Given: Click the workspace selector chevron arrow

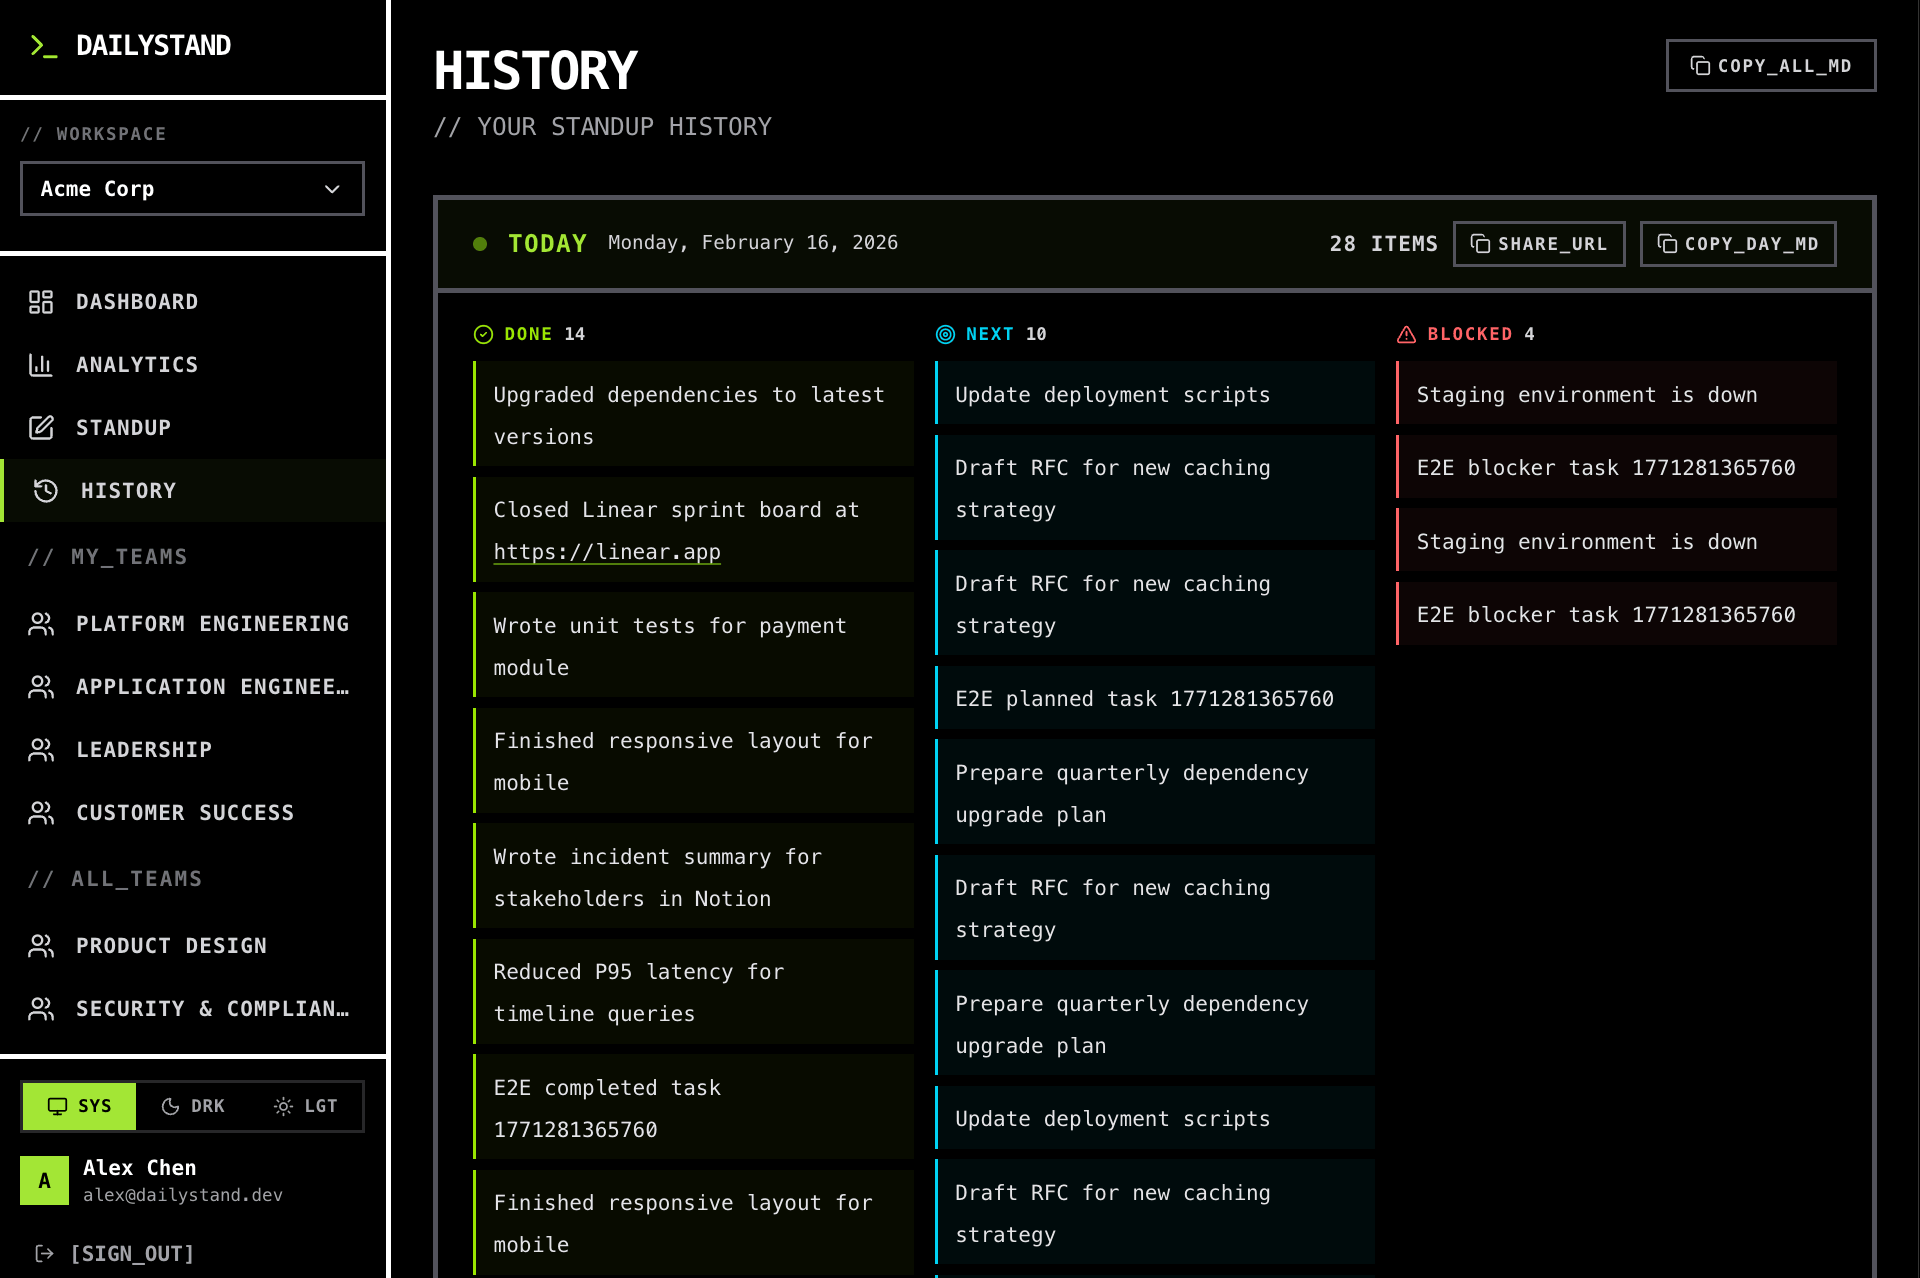Looking at the screenshot, I should tap(332, 189).
